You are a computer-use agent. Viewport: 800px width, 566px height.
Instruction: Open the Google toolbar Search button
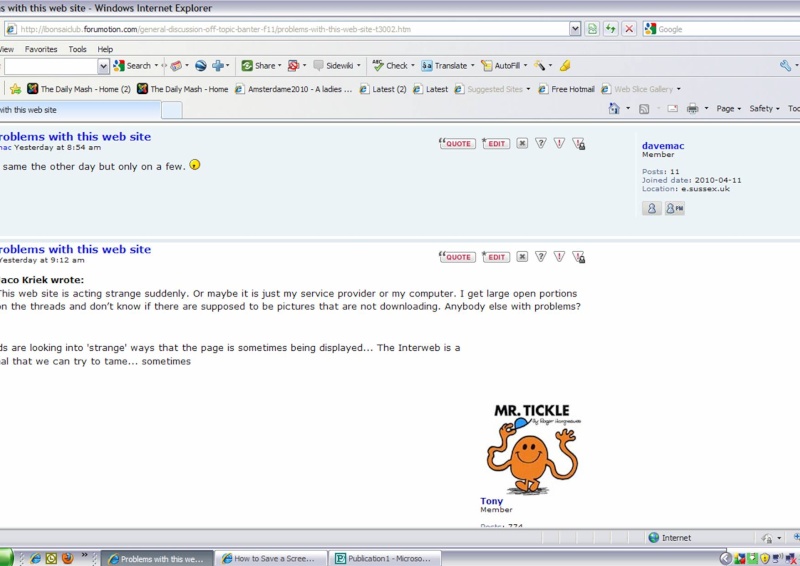(x=133, y=66)
